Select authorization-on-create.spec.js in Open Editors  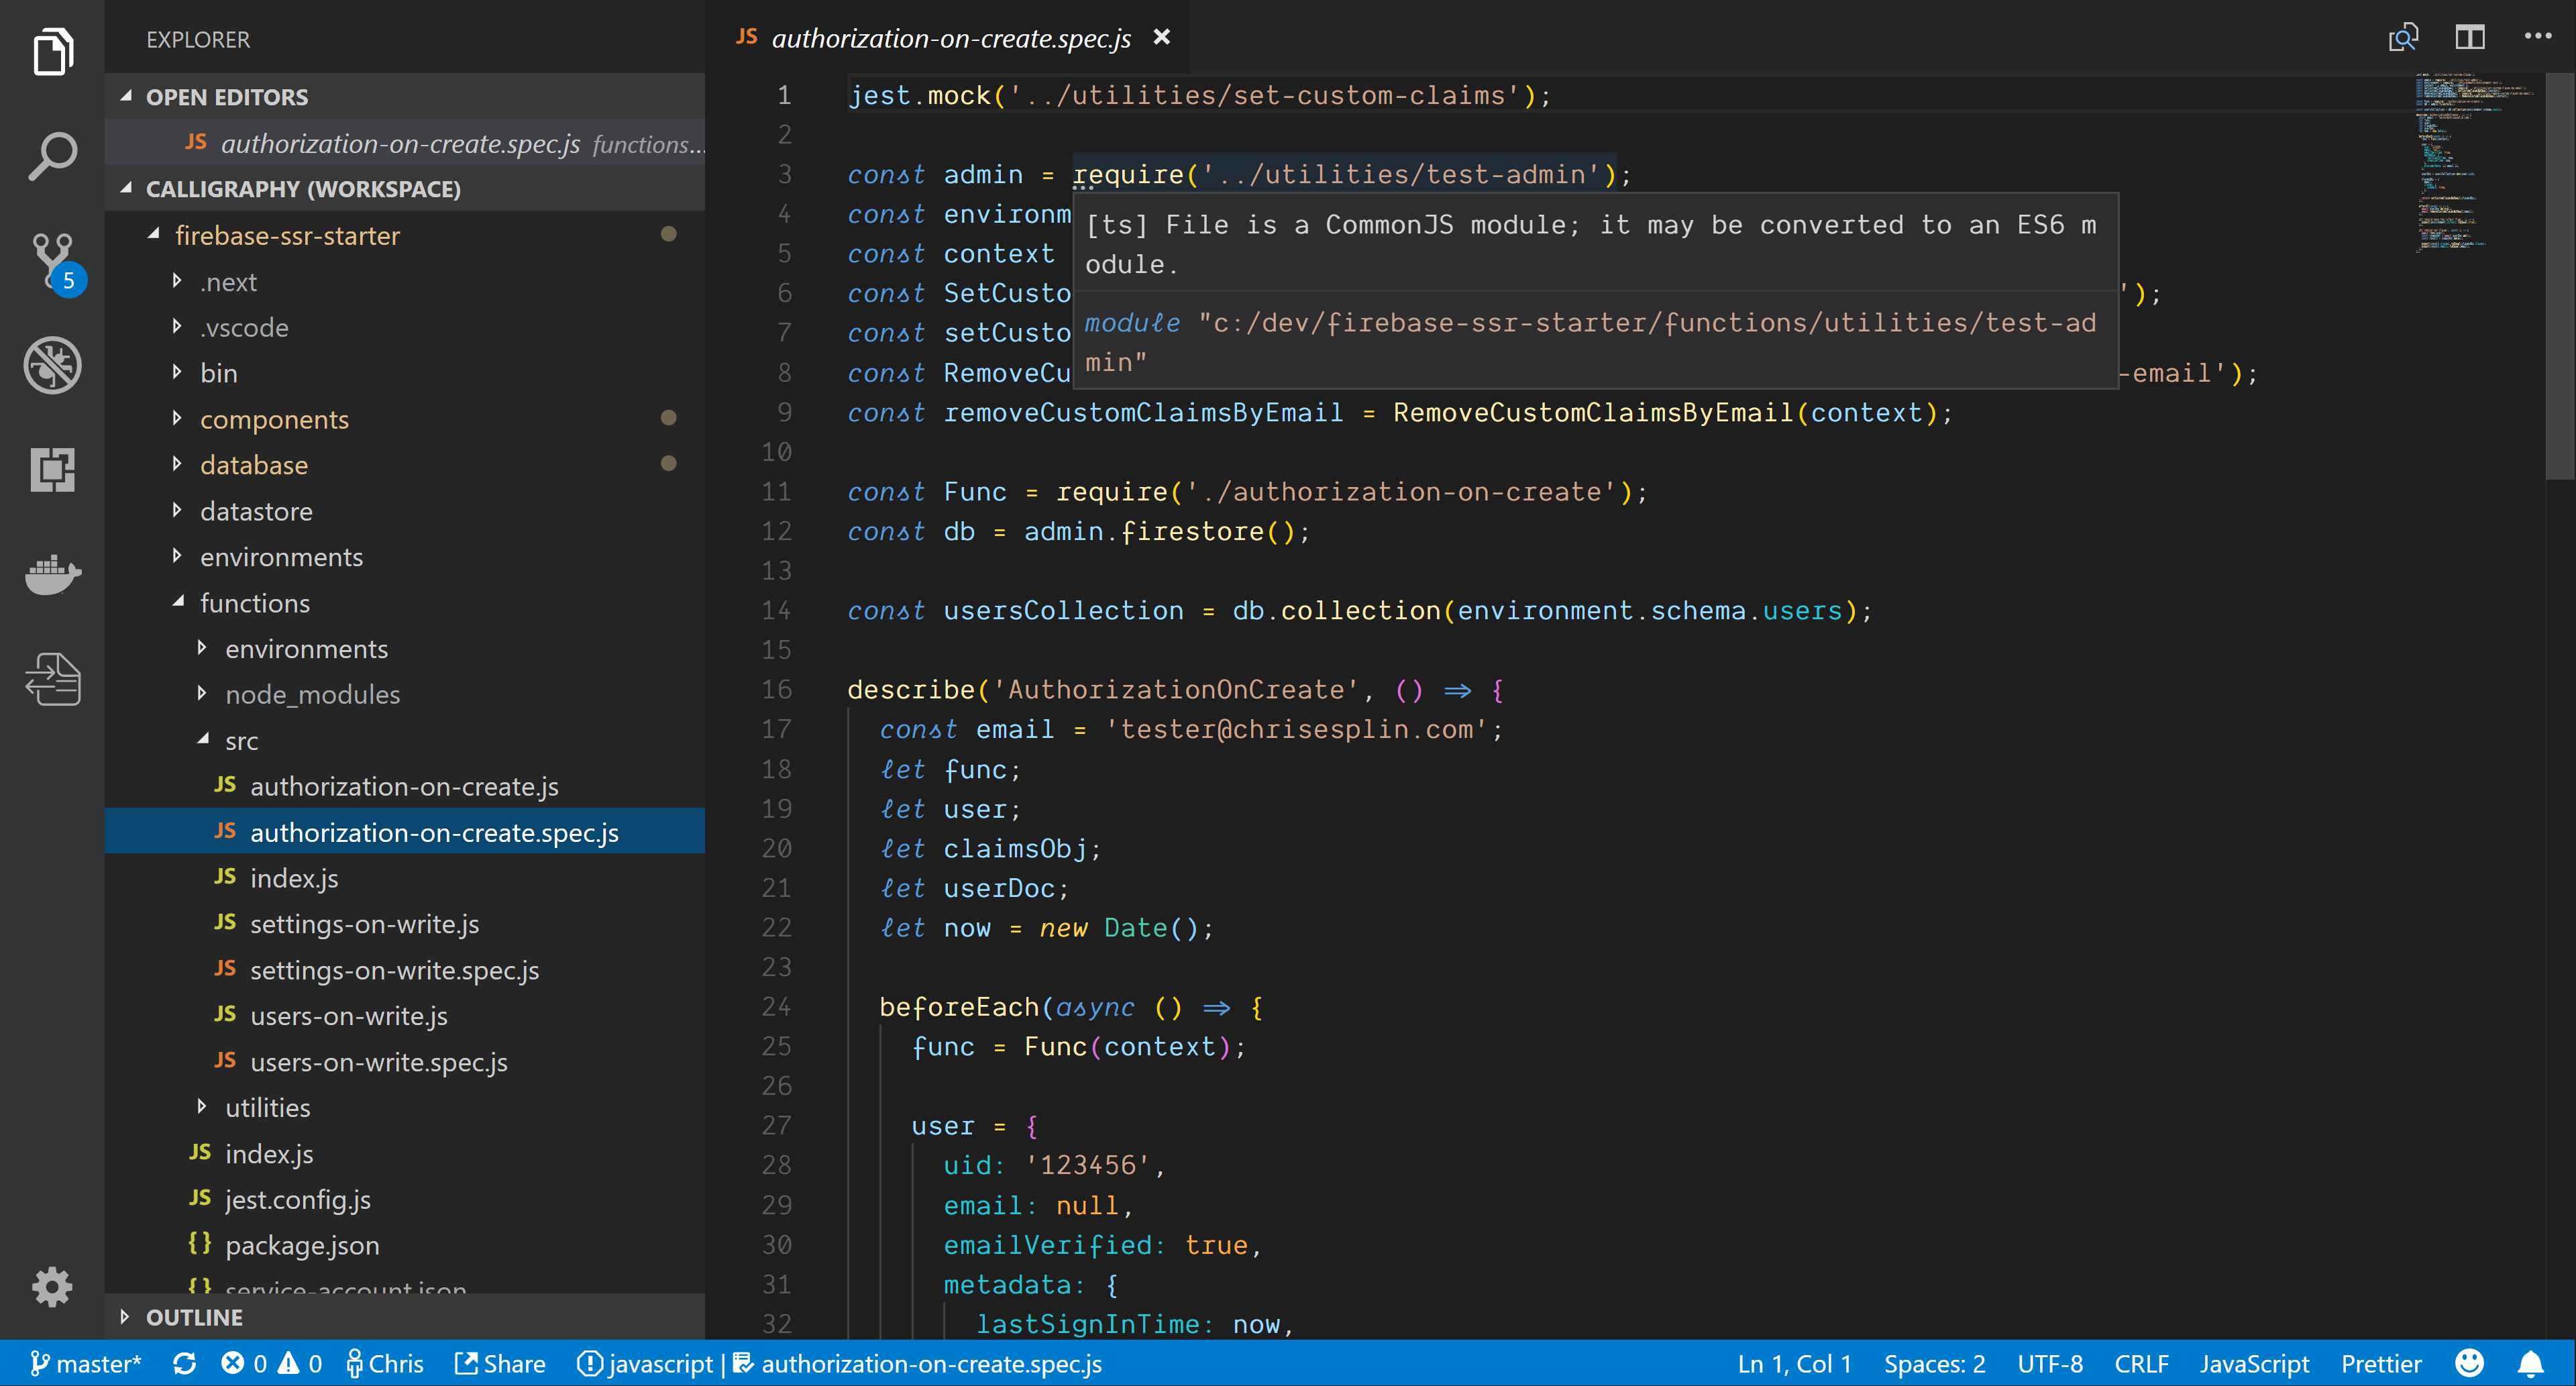[x=404, y=143]
